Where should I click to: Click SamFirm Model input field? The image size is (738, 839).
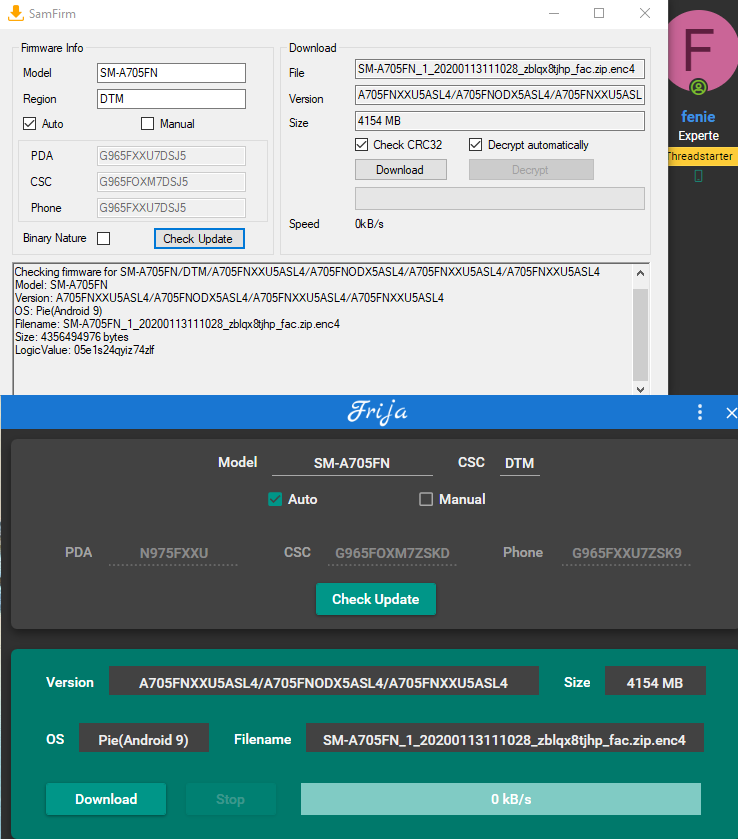[x=171, y=73]
